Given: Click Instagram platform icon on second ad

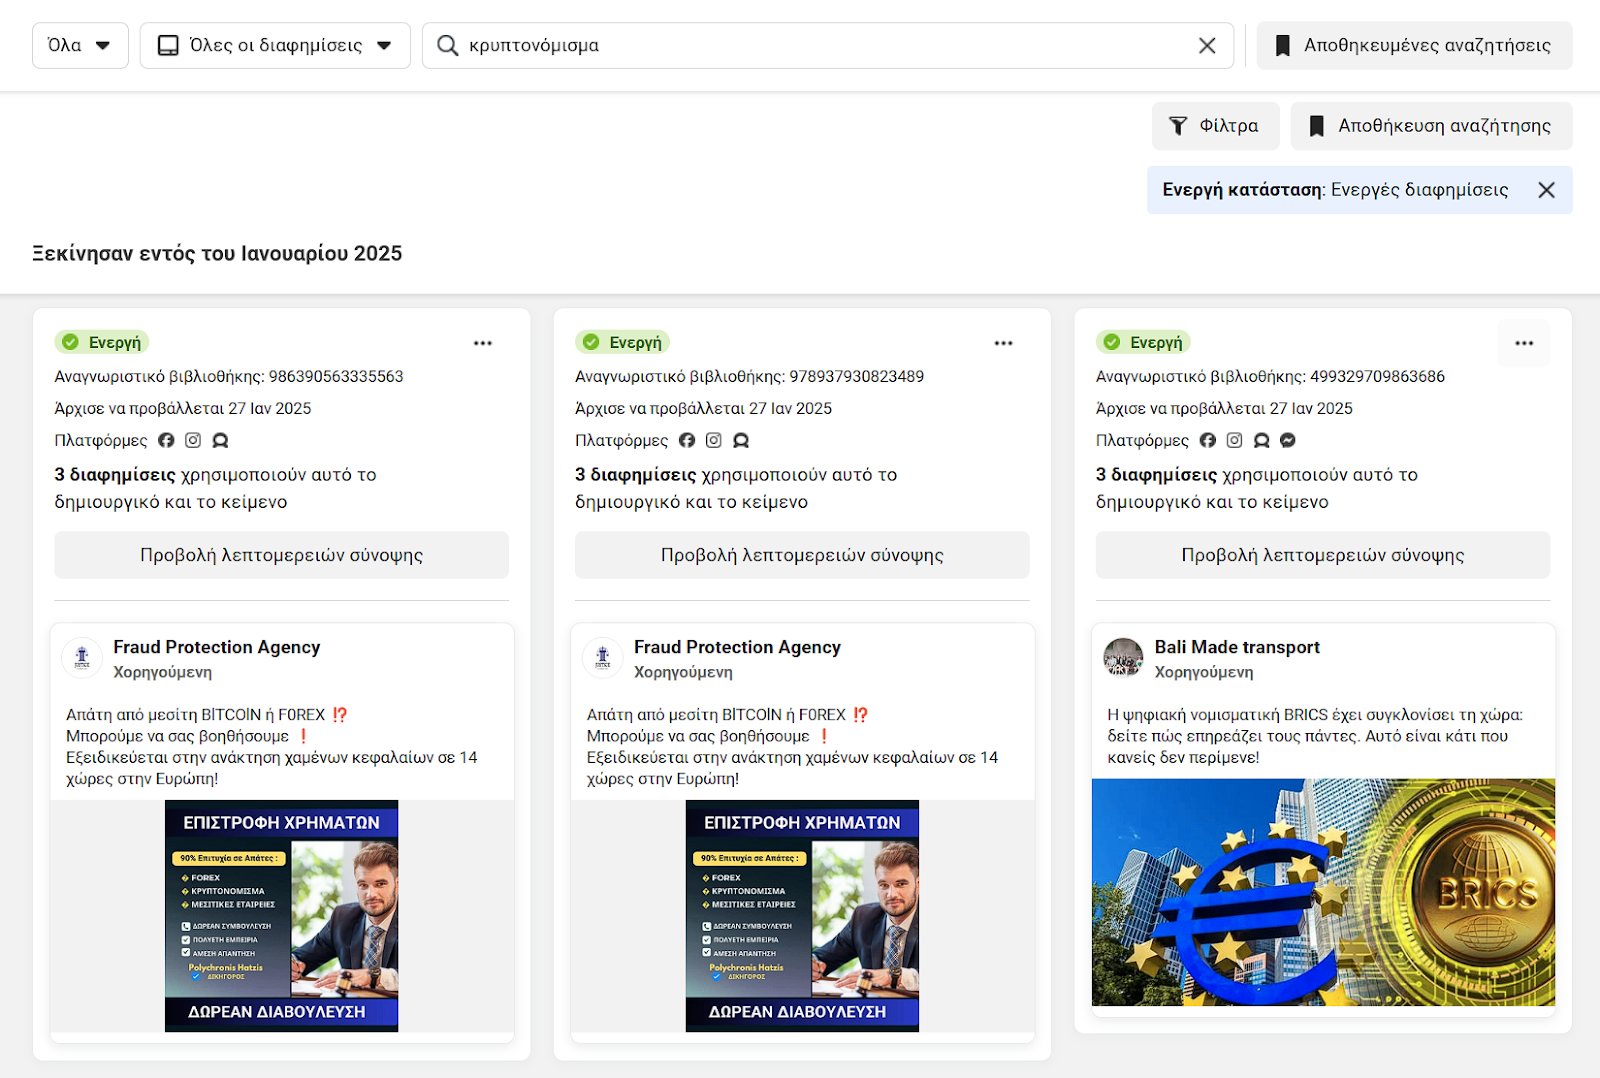Looking at the screenshot, I should pos(714,440).
